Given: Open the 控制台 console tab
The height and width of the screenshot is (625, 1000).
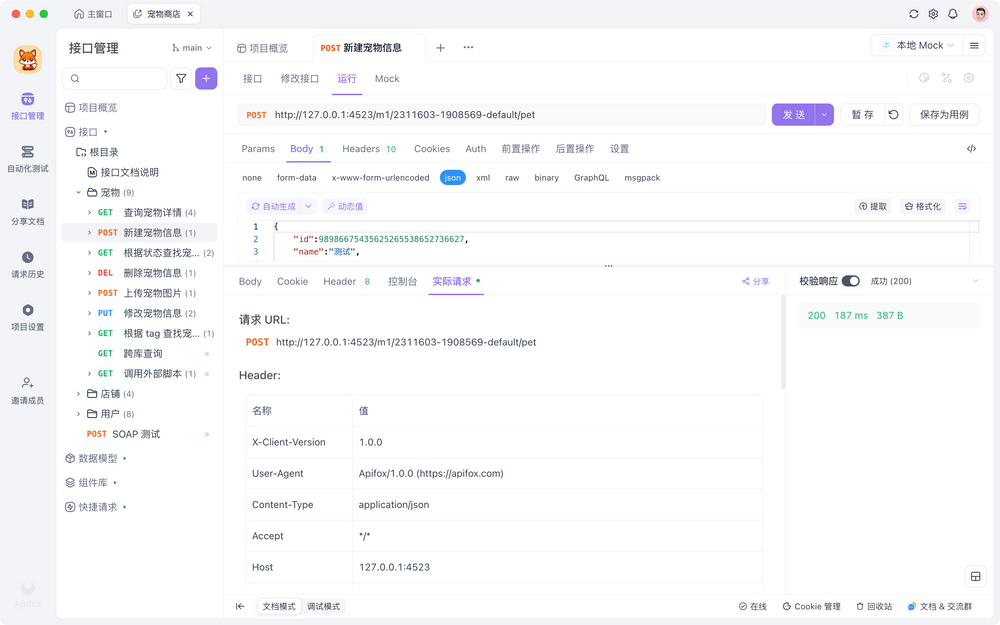Looking at the screenshot, I should pyautogui.click(x=403, y=281).
